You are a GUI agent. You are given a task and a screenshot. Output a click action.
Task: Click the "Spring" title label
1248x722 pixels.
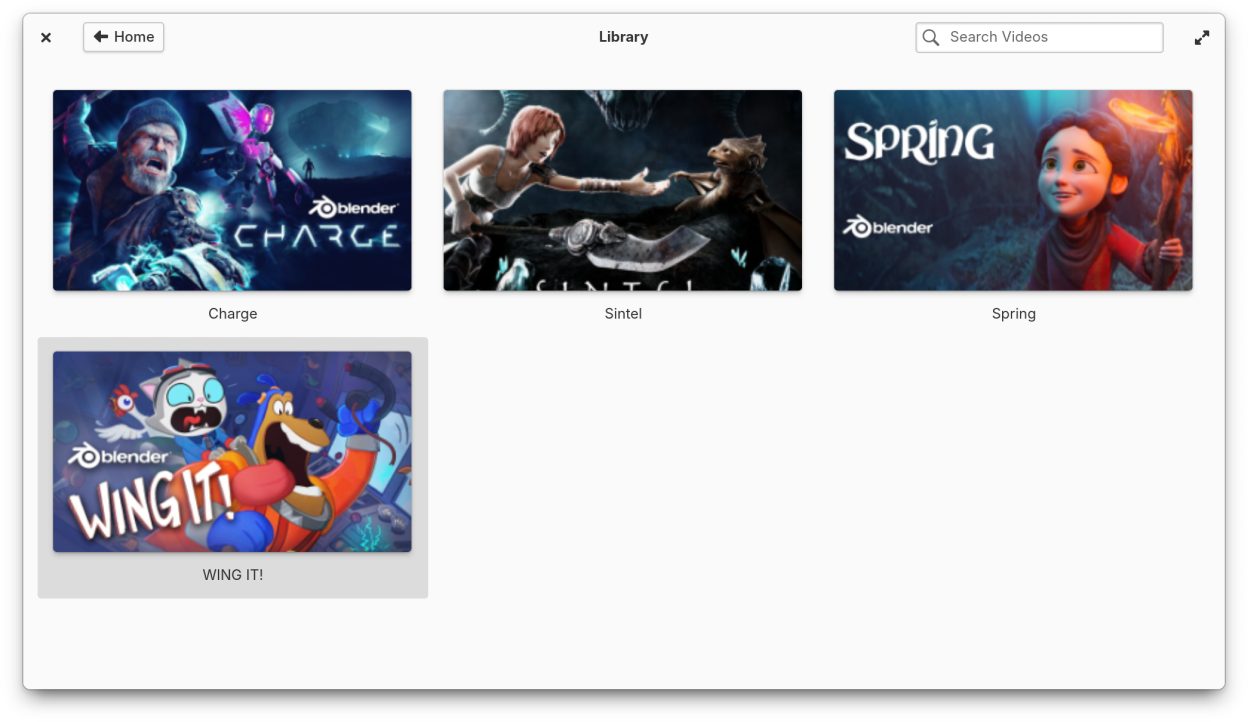pos(1014,314)
